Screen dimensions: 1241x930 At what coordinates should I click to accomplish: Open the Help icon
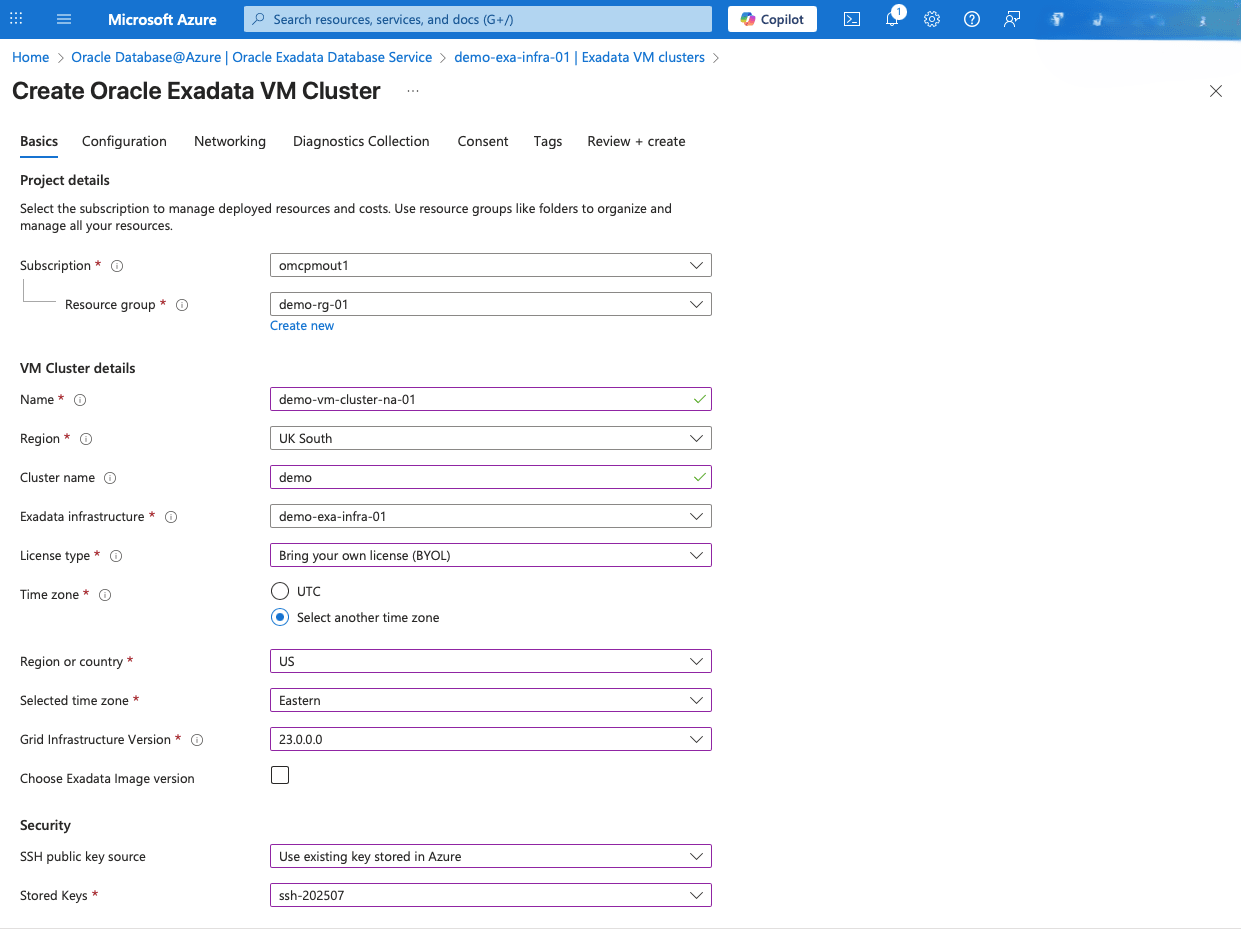point(971,19)
